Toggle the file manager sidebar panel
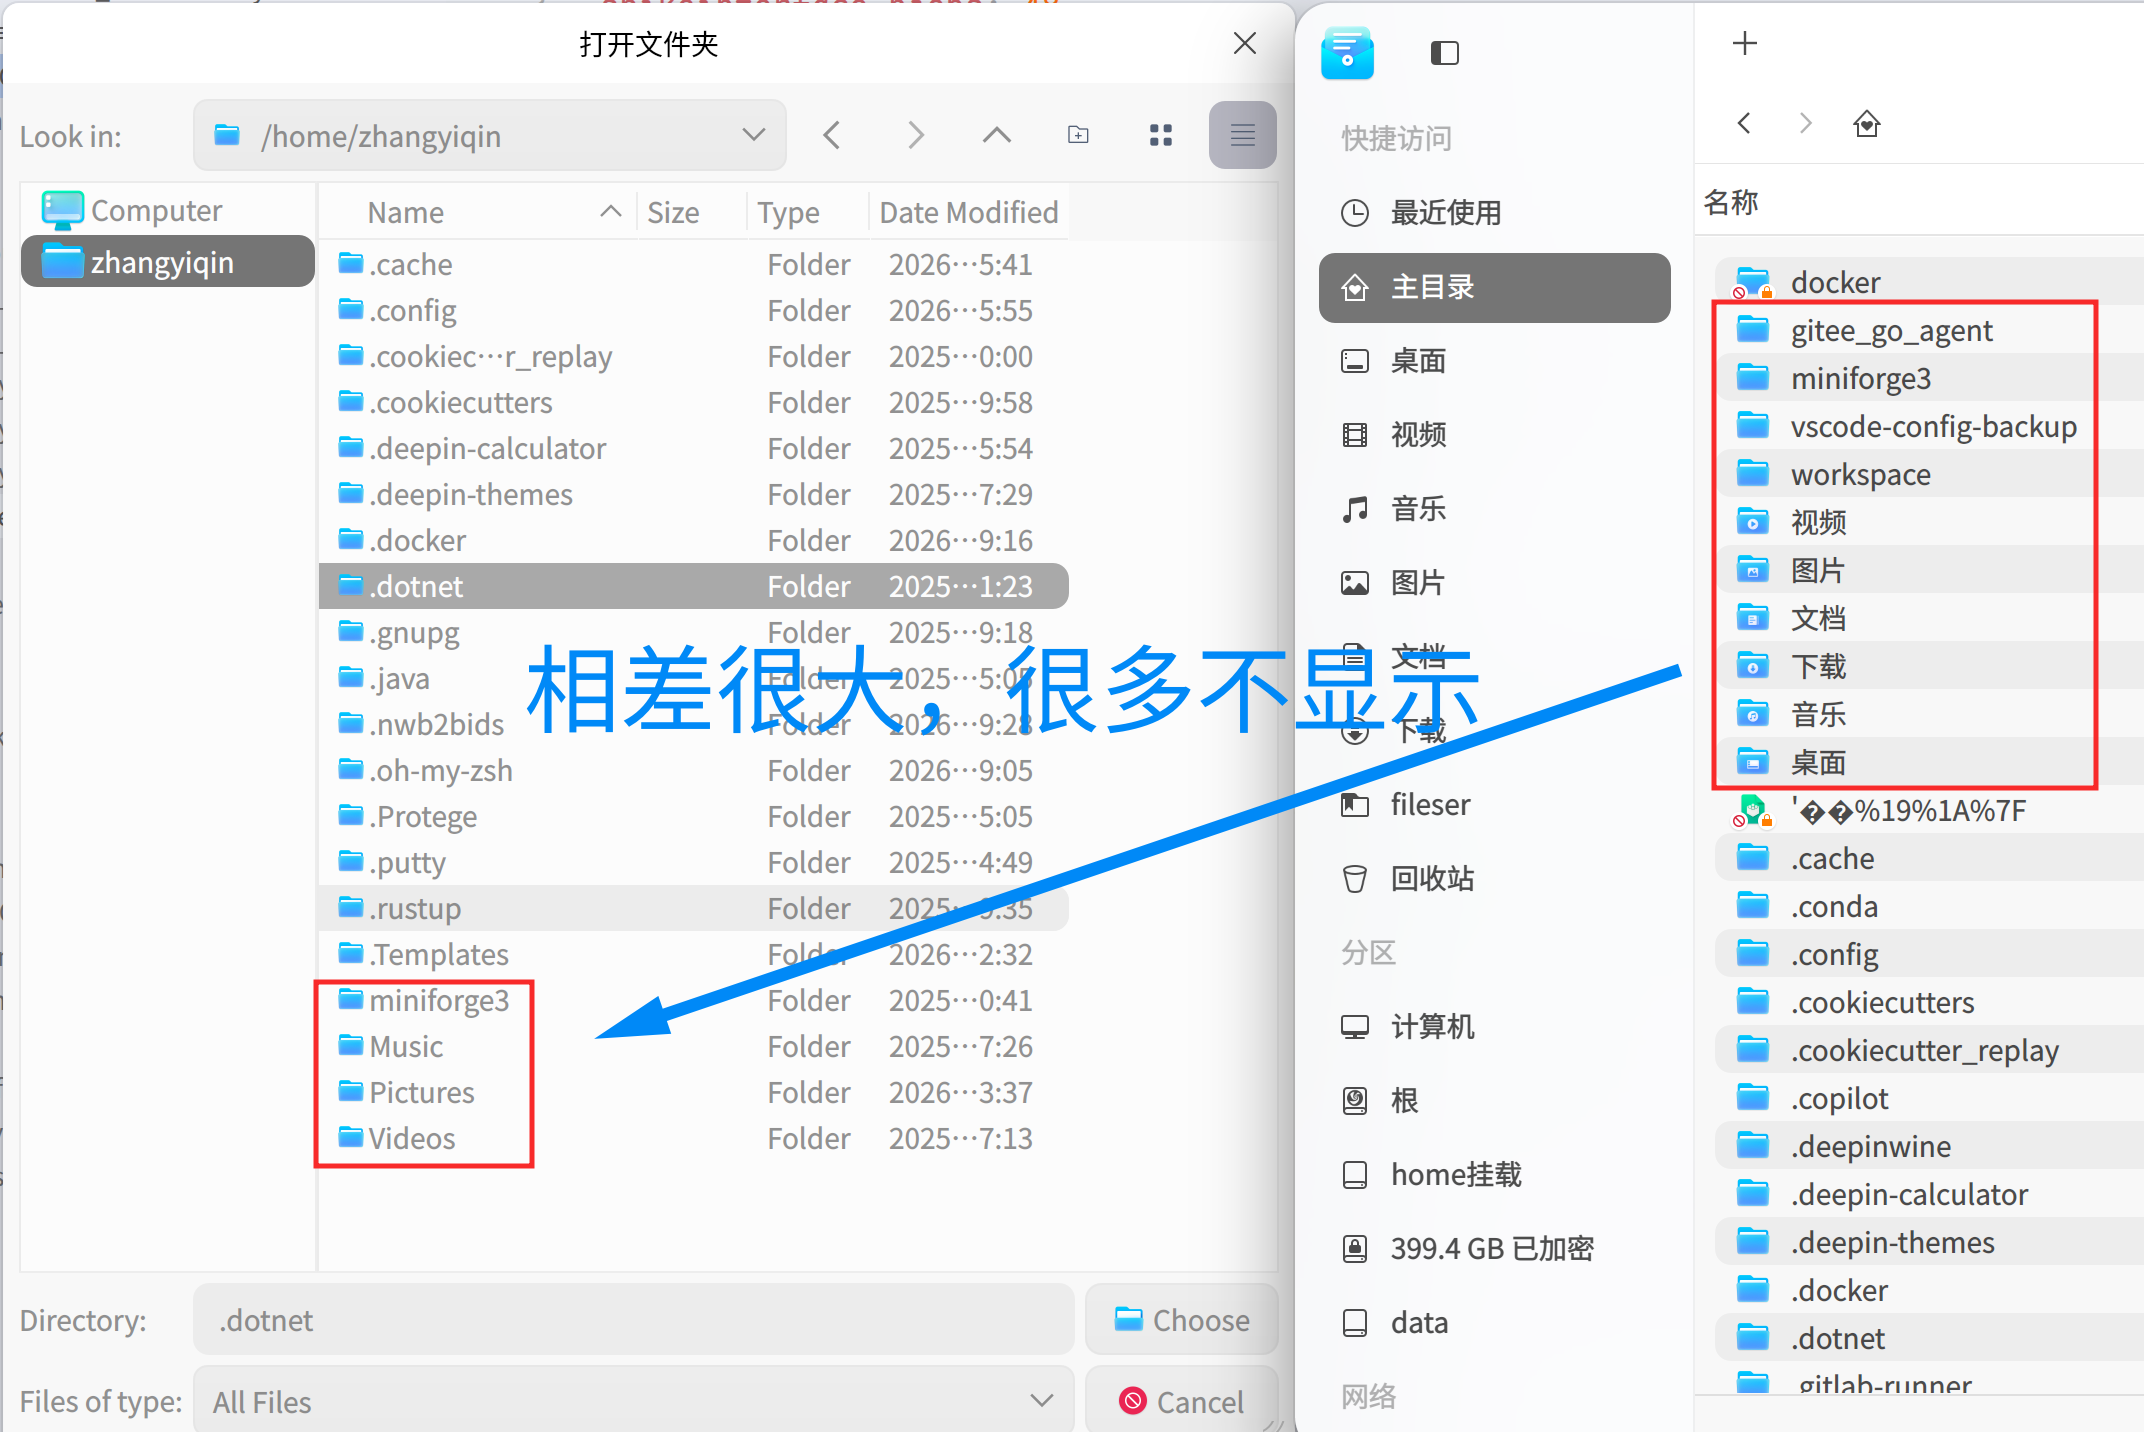The width and height of the screenshot is (2144, 1432). point(1444,53)
